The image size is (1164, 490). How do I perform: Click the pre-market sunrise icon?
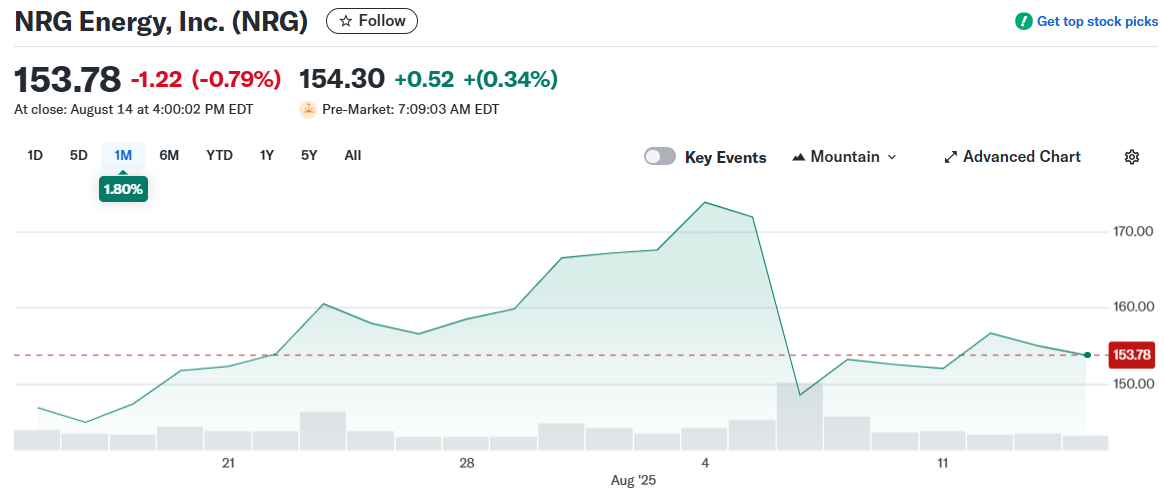(307, 110)
